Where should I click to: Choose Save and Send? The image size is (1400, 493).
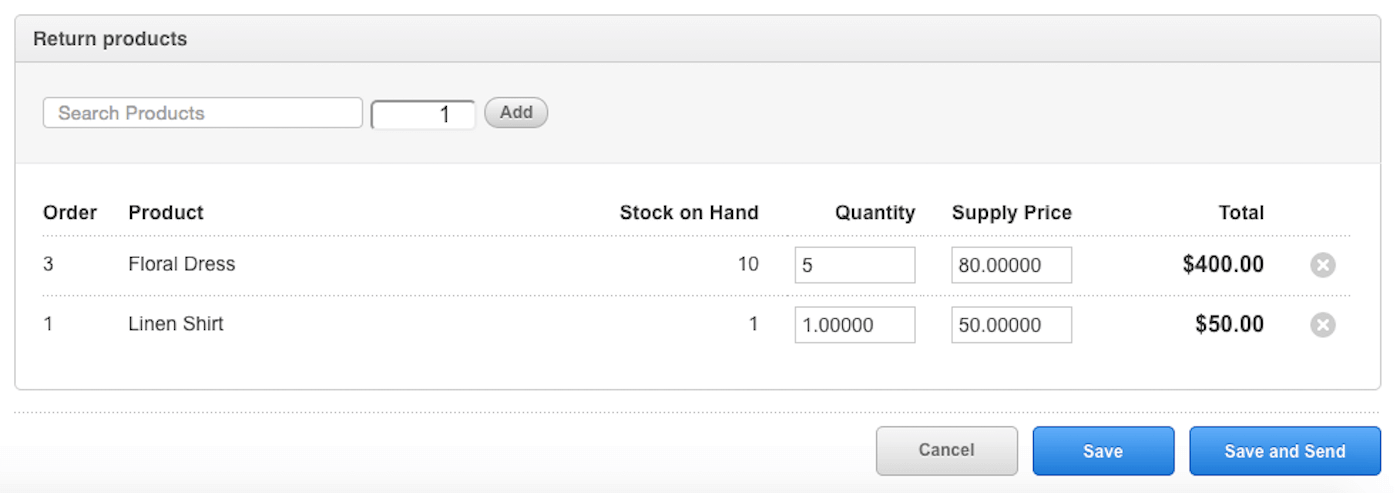coord(1284,451)
